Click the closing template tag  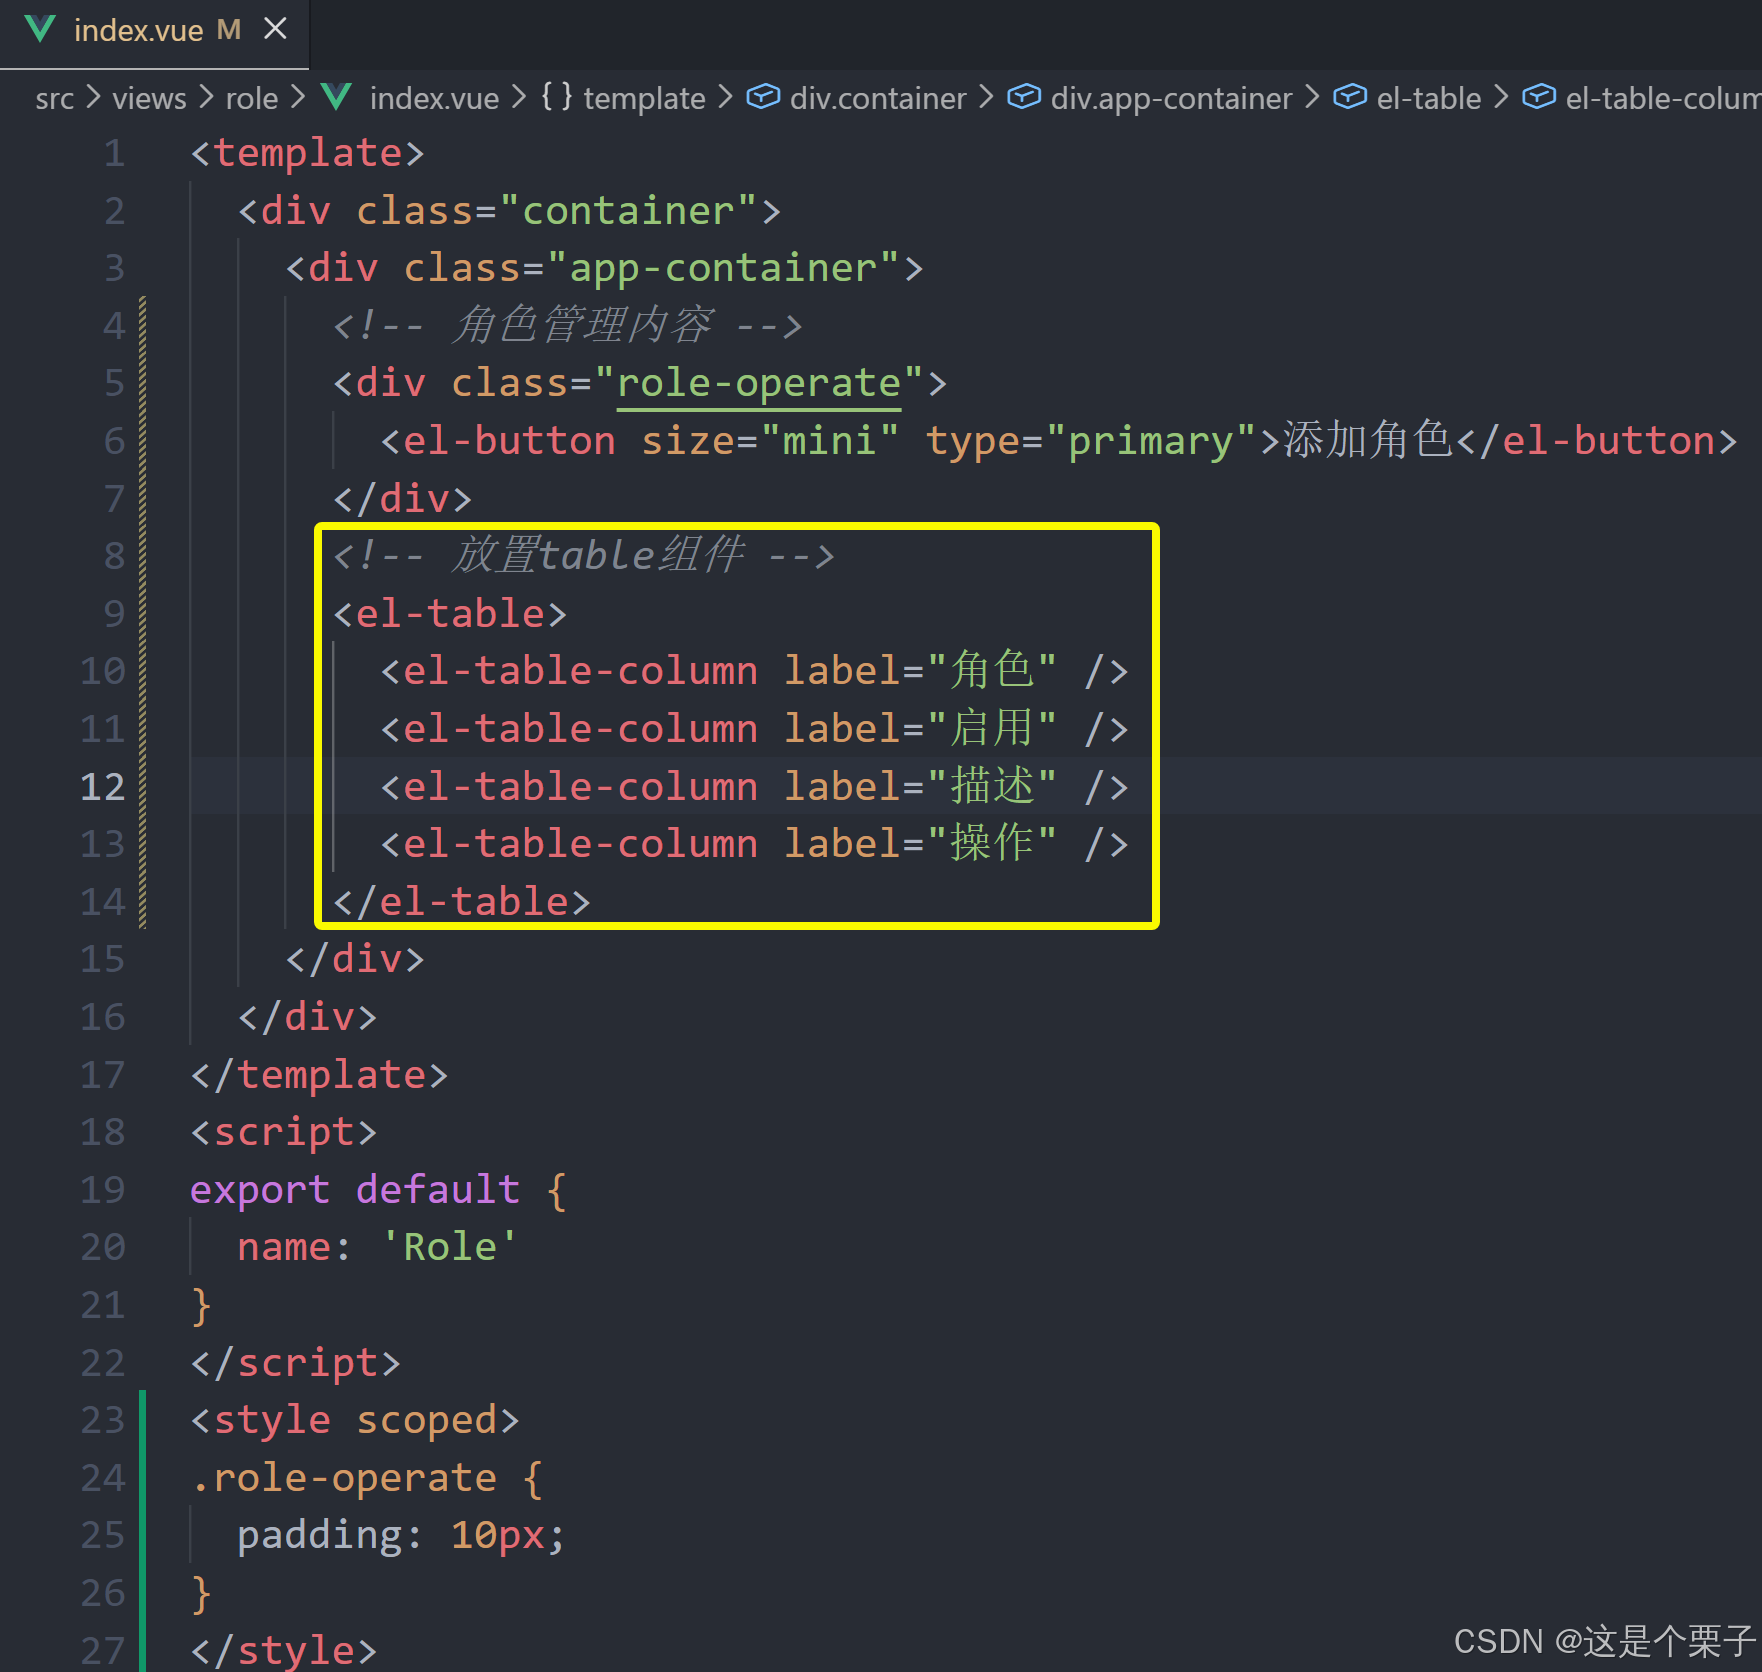(319, 1075)
